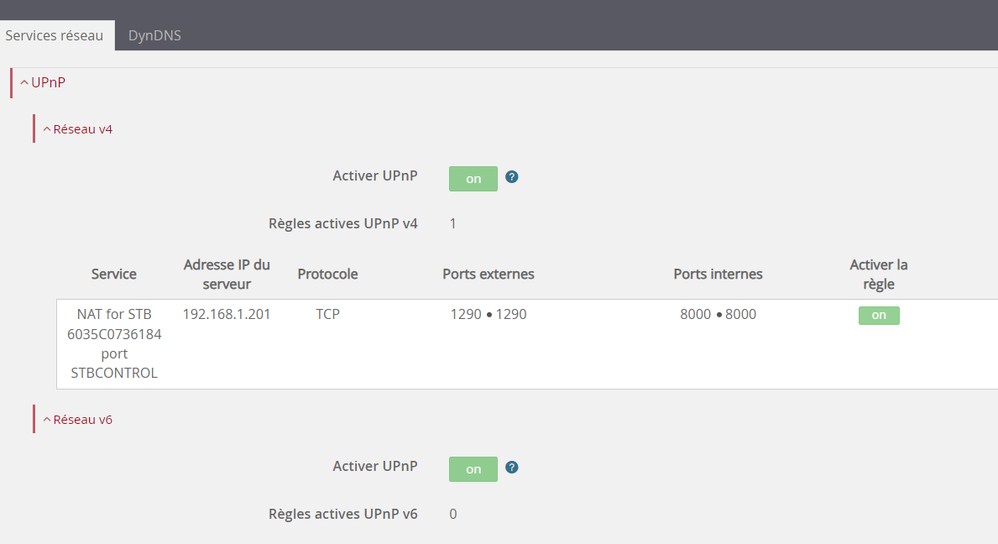This screenshot has width=998, height=544.
Task: Click the external ports value 1290 • 1290
Action: [x=488, y=314]
